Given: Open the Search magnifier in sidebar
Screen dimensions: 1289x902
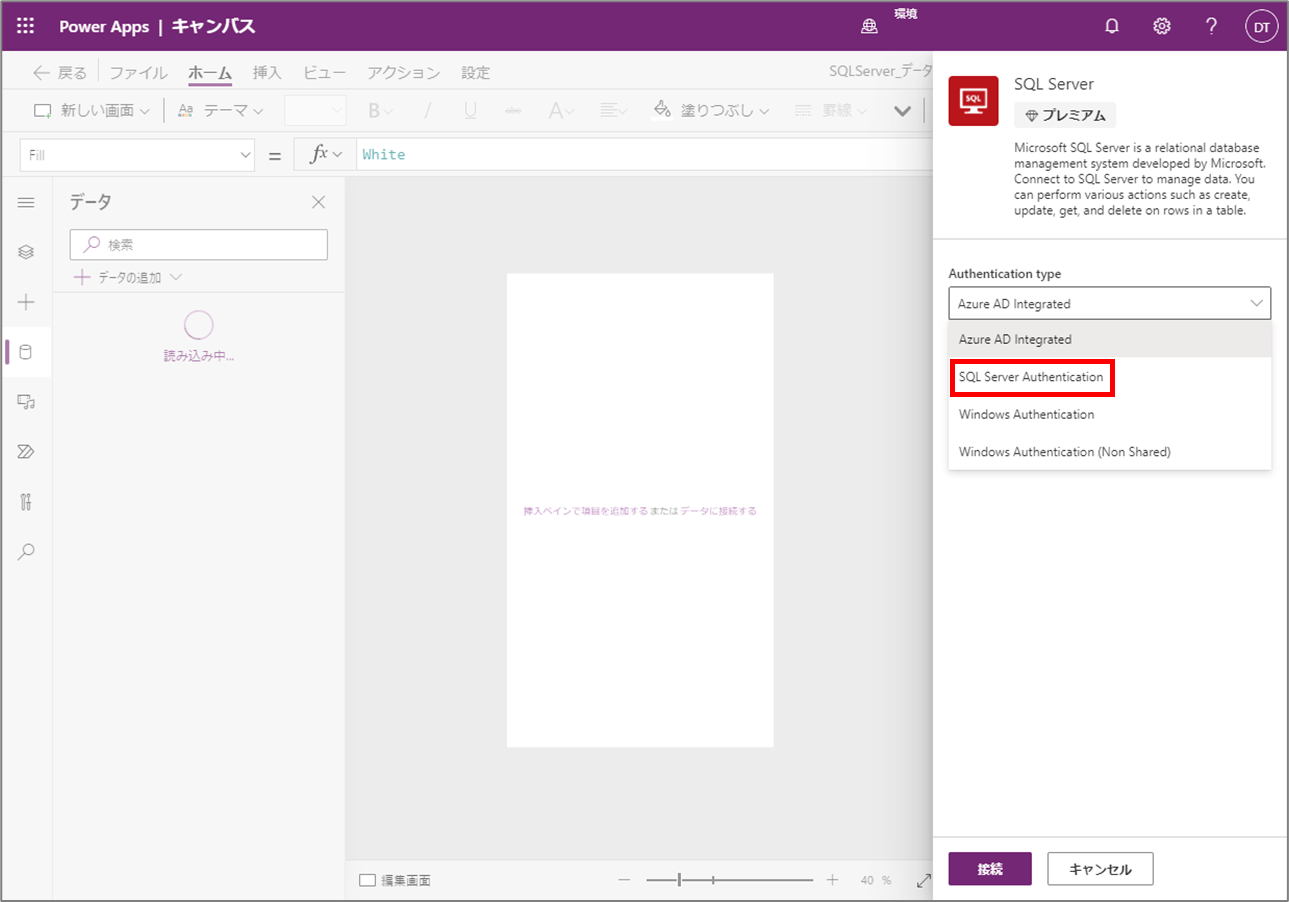Looking at the screenshot, I should point(27,552).
